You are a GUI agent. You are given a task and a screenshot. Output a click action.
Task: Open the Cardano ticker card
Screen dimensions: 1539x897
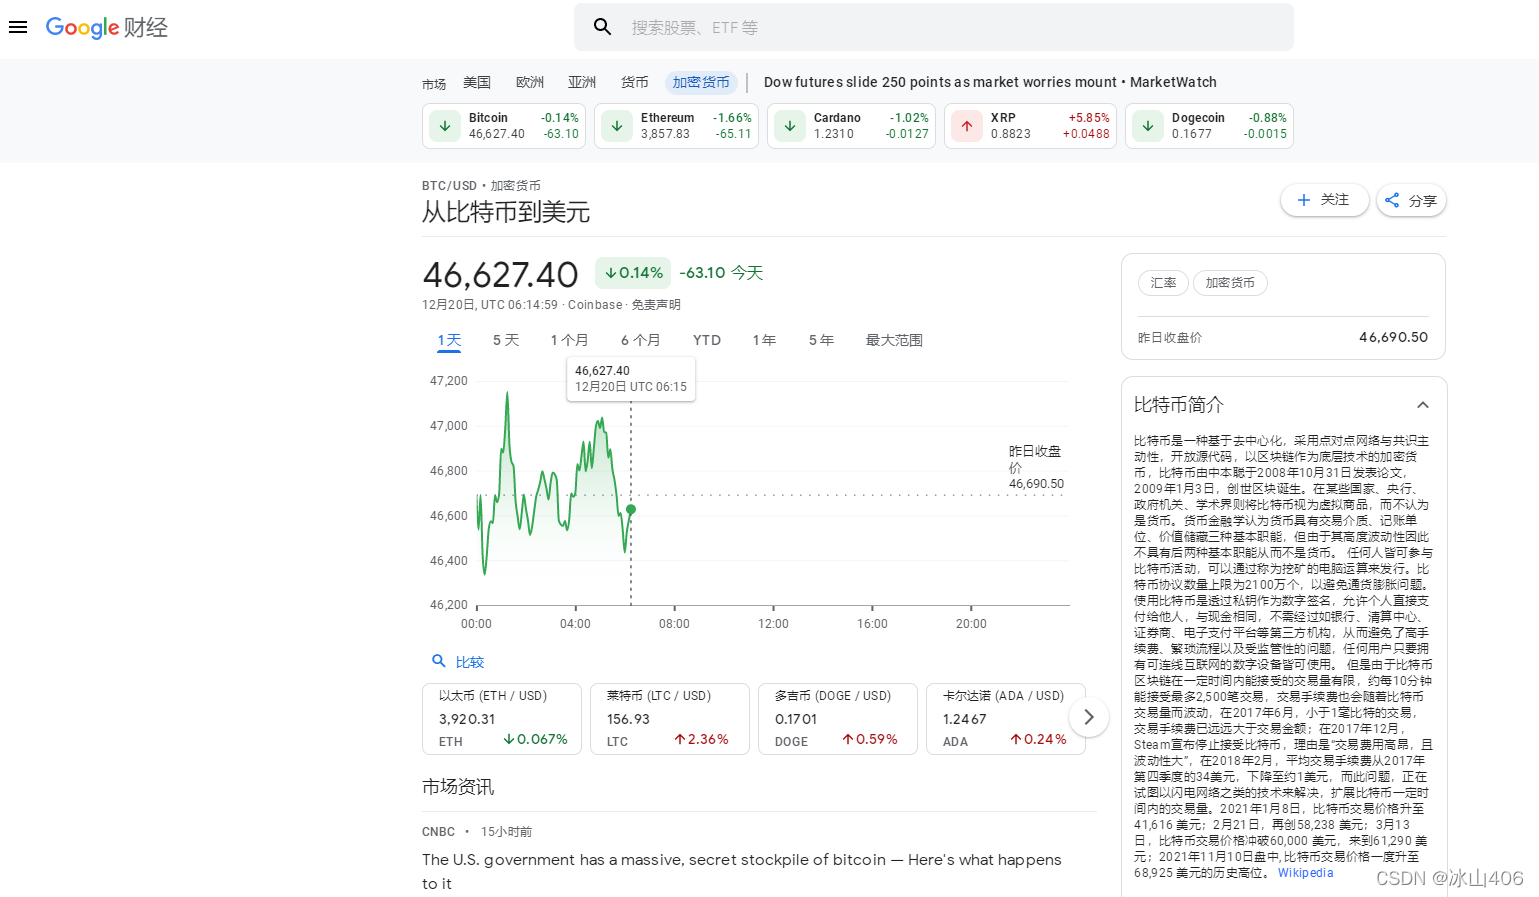point(851,126)
